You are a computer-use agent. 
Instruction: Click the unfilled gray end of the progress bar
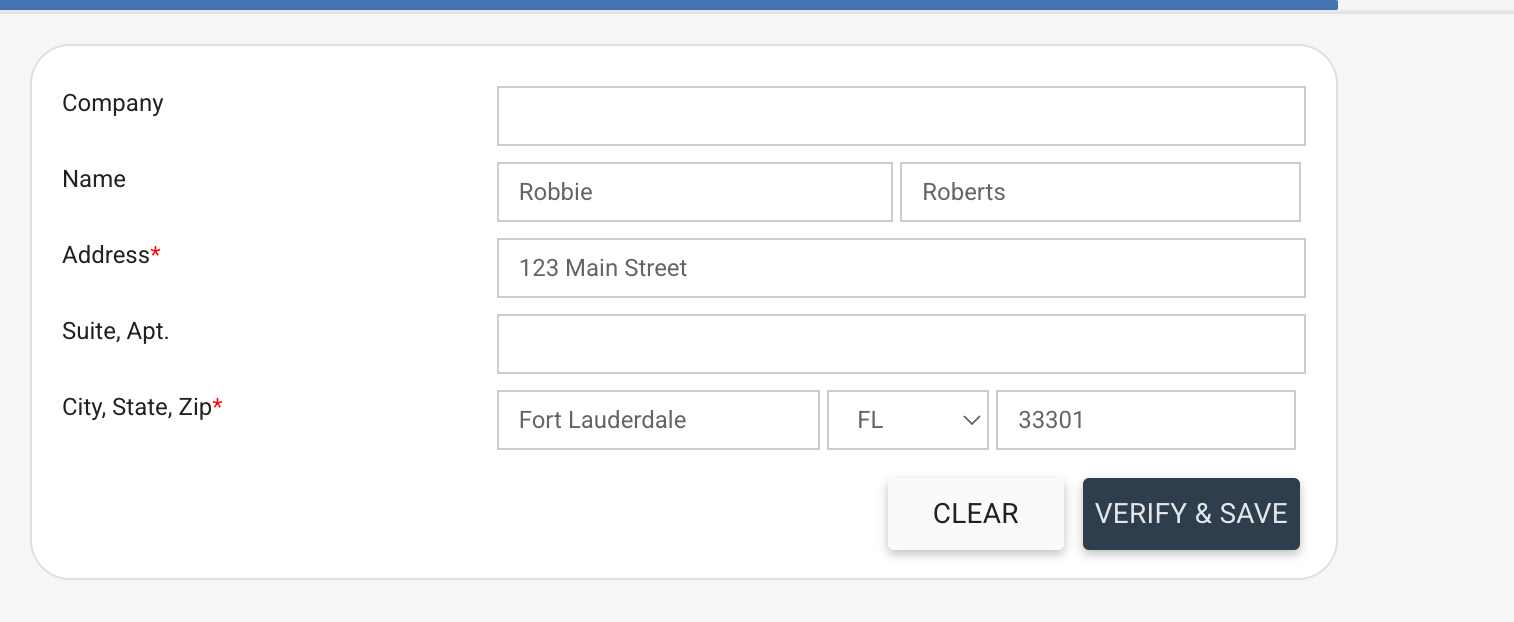[1425, 6]
